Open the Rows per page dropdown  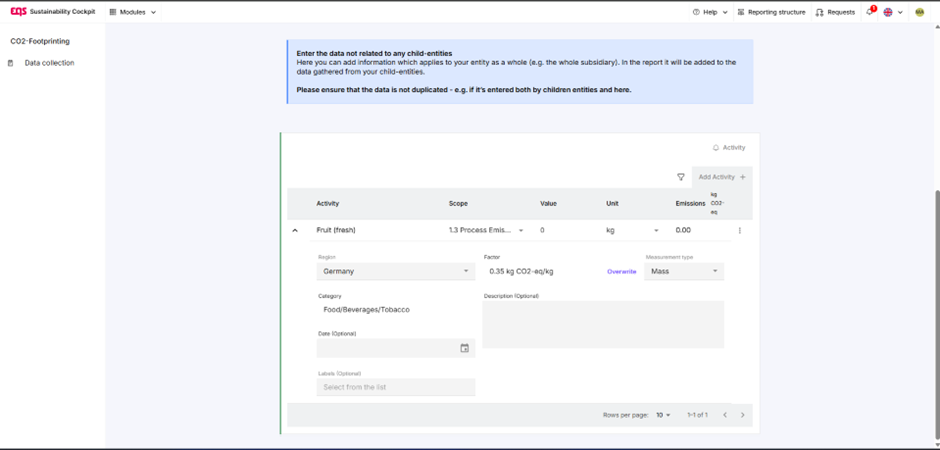662,415
